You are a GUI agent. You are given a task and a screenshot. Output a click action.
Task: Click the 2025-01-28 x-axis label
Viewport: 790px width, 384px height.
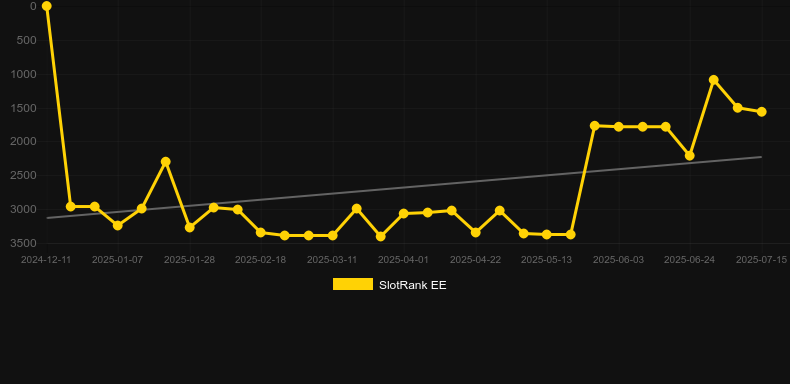point(189,260)
